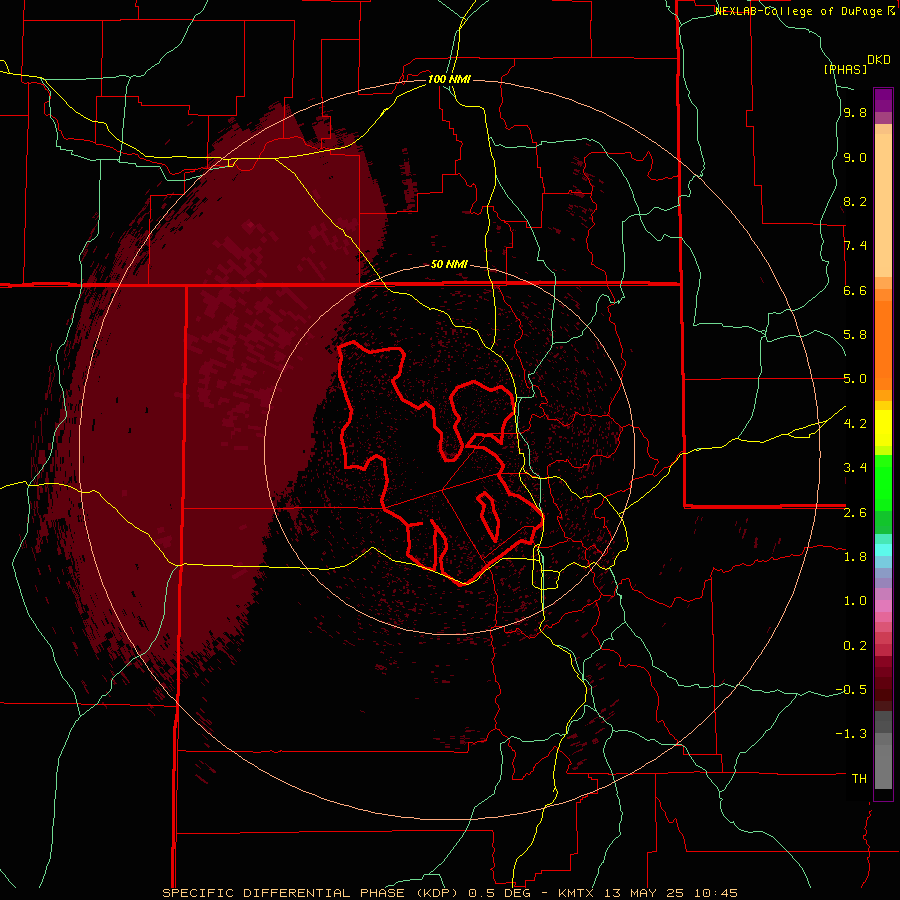Click the 4.2 scale value
The image size is (900, 900).
click(855, 424)
